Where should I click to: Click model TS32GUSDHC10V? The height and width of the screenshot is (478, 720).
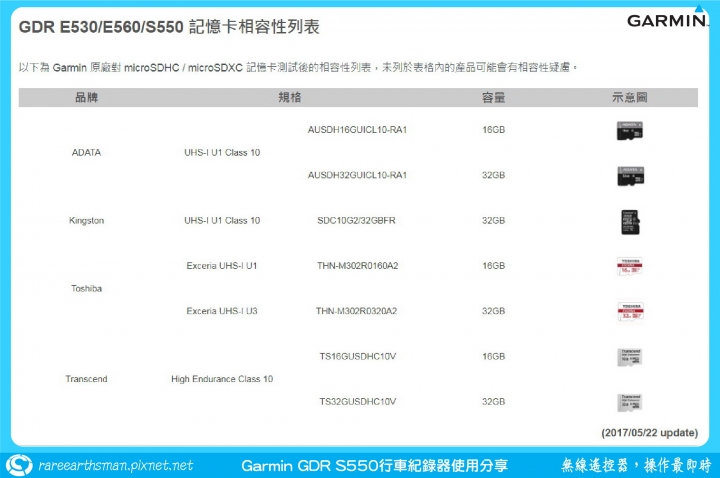[x=358, y=402]
